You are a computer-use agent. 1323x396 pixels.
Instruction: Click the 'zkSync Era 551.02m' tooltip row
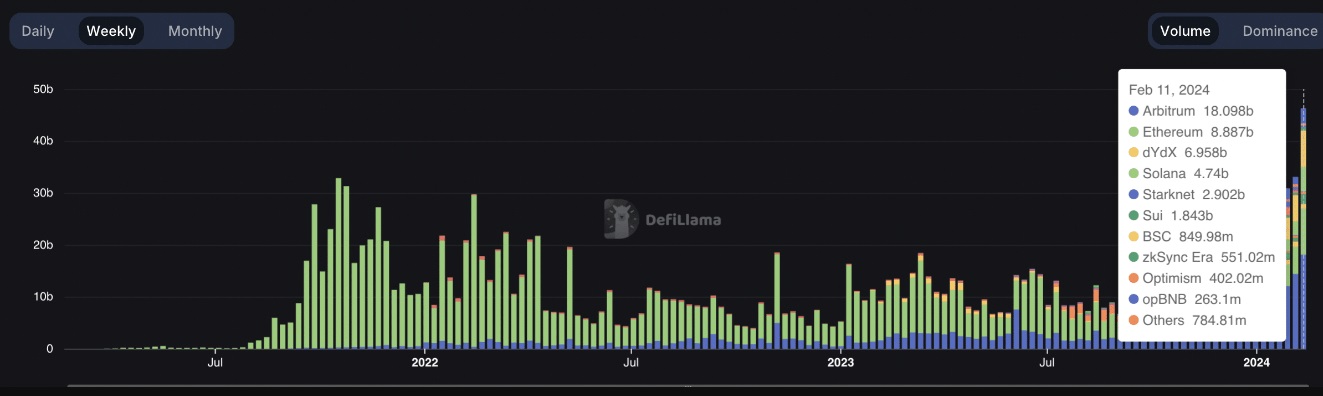coord(1201,257)
